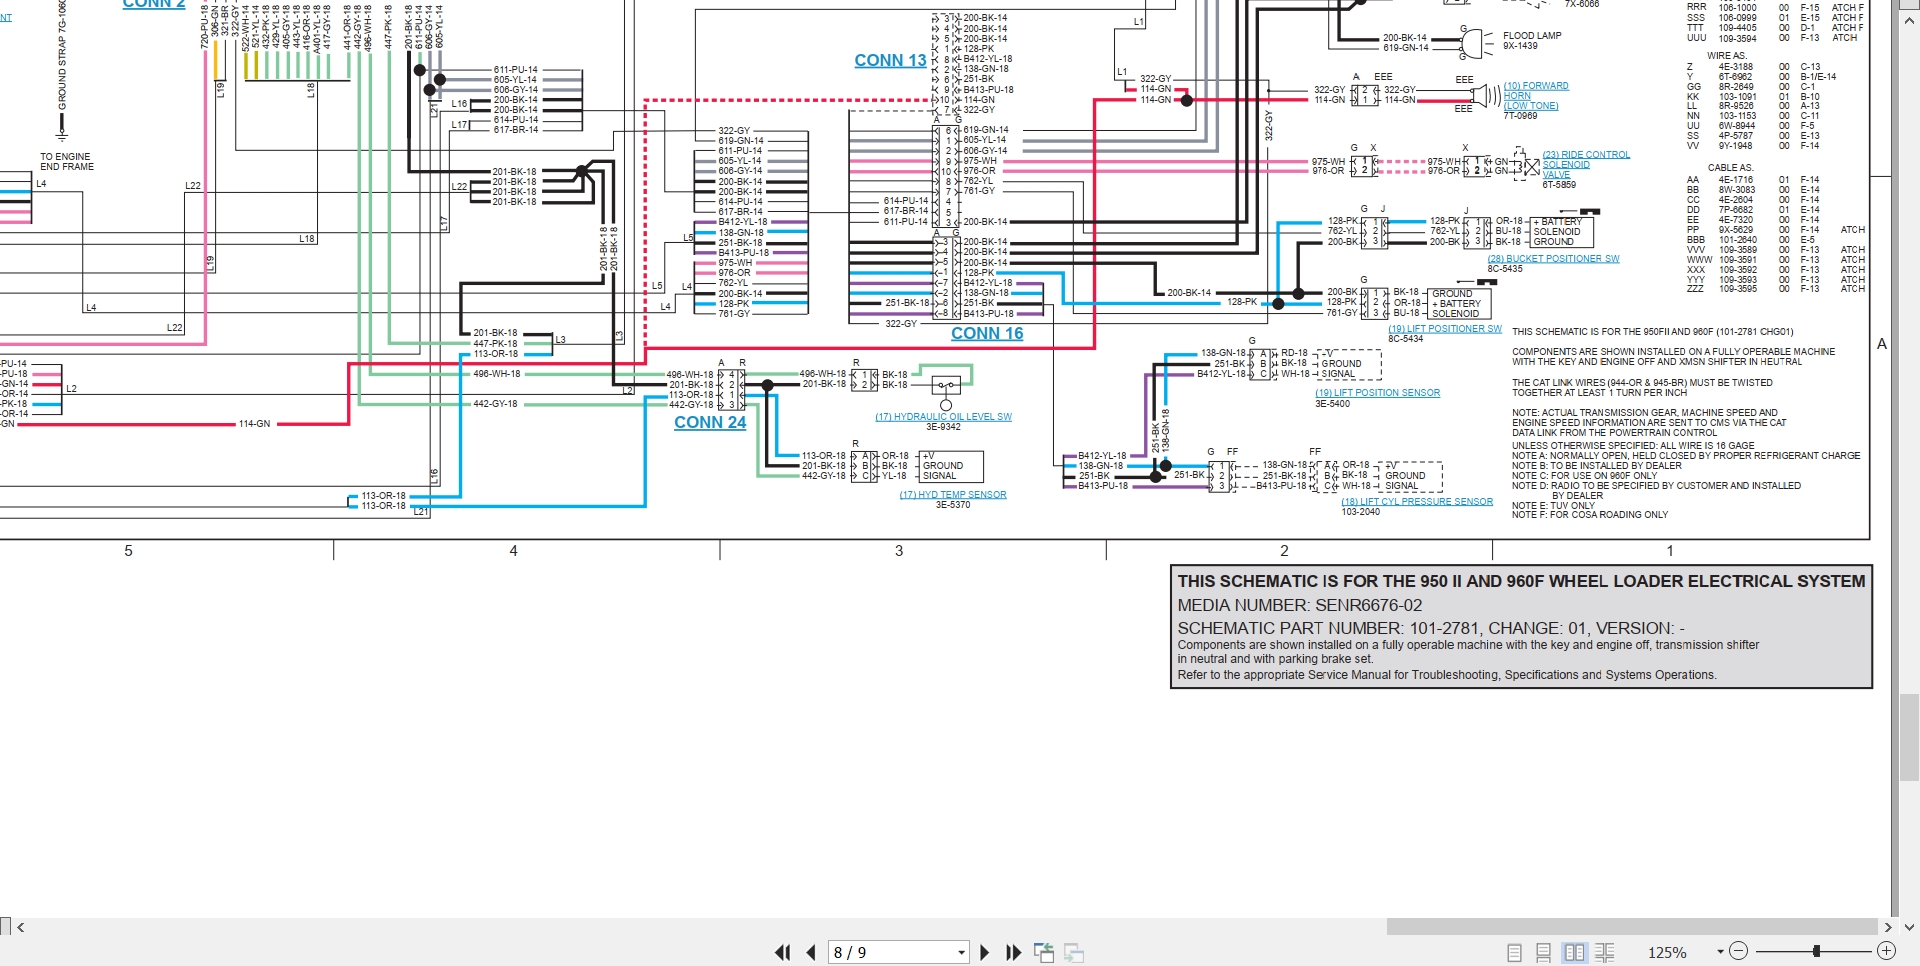Open the zoom level dropdown arrow
This screenshot has width=1920, height=966.
click(x=1720, y=952)
